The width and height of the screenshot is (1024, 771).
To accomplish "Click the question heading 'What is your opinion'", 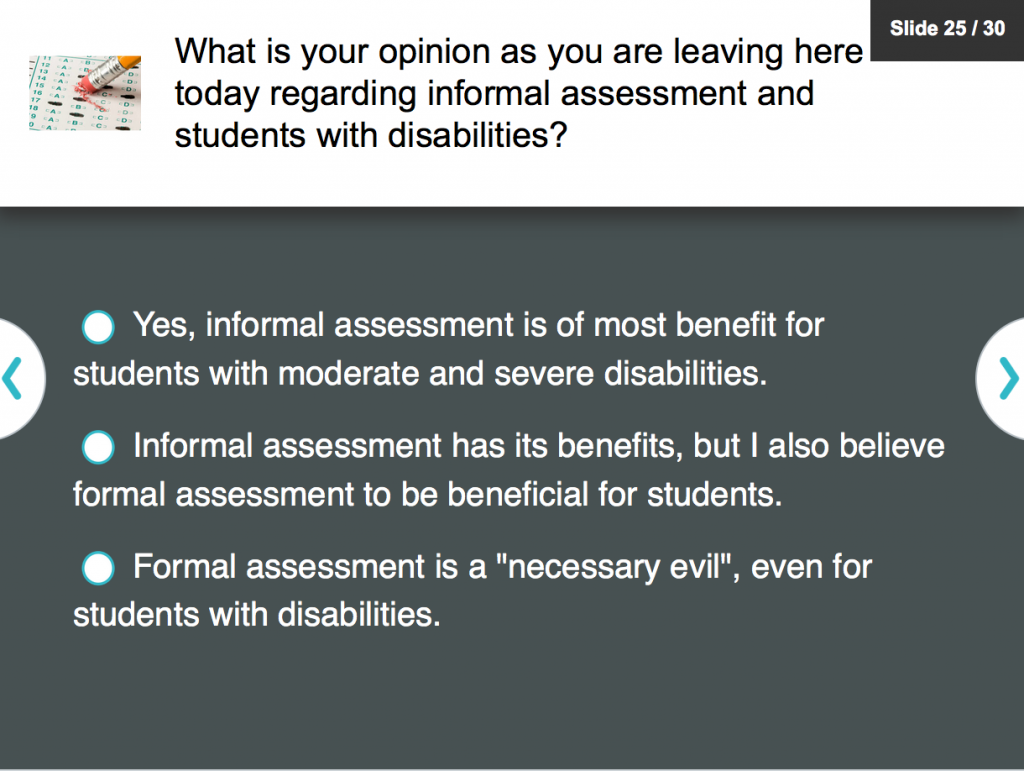I will tap(518, 51).
